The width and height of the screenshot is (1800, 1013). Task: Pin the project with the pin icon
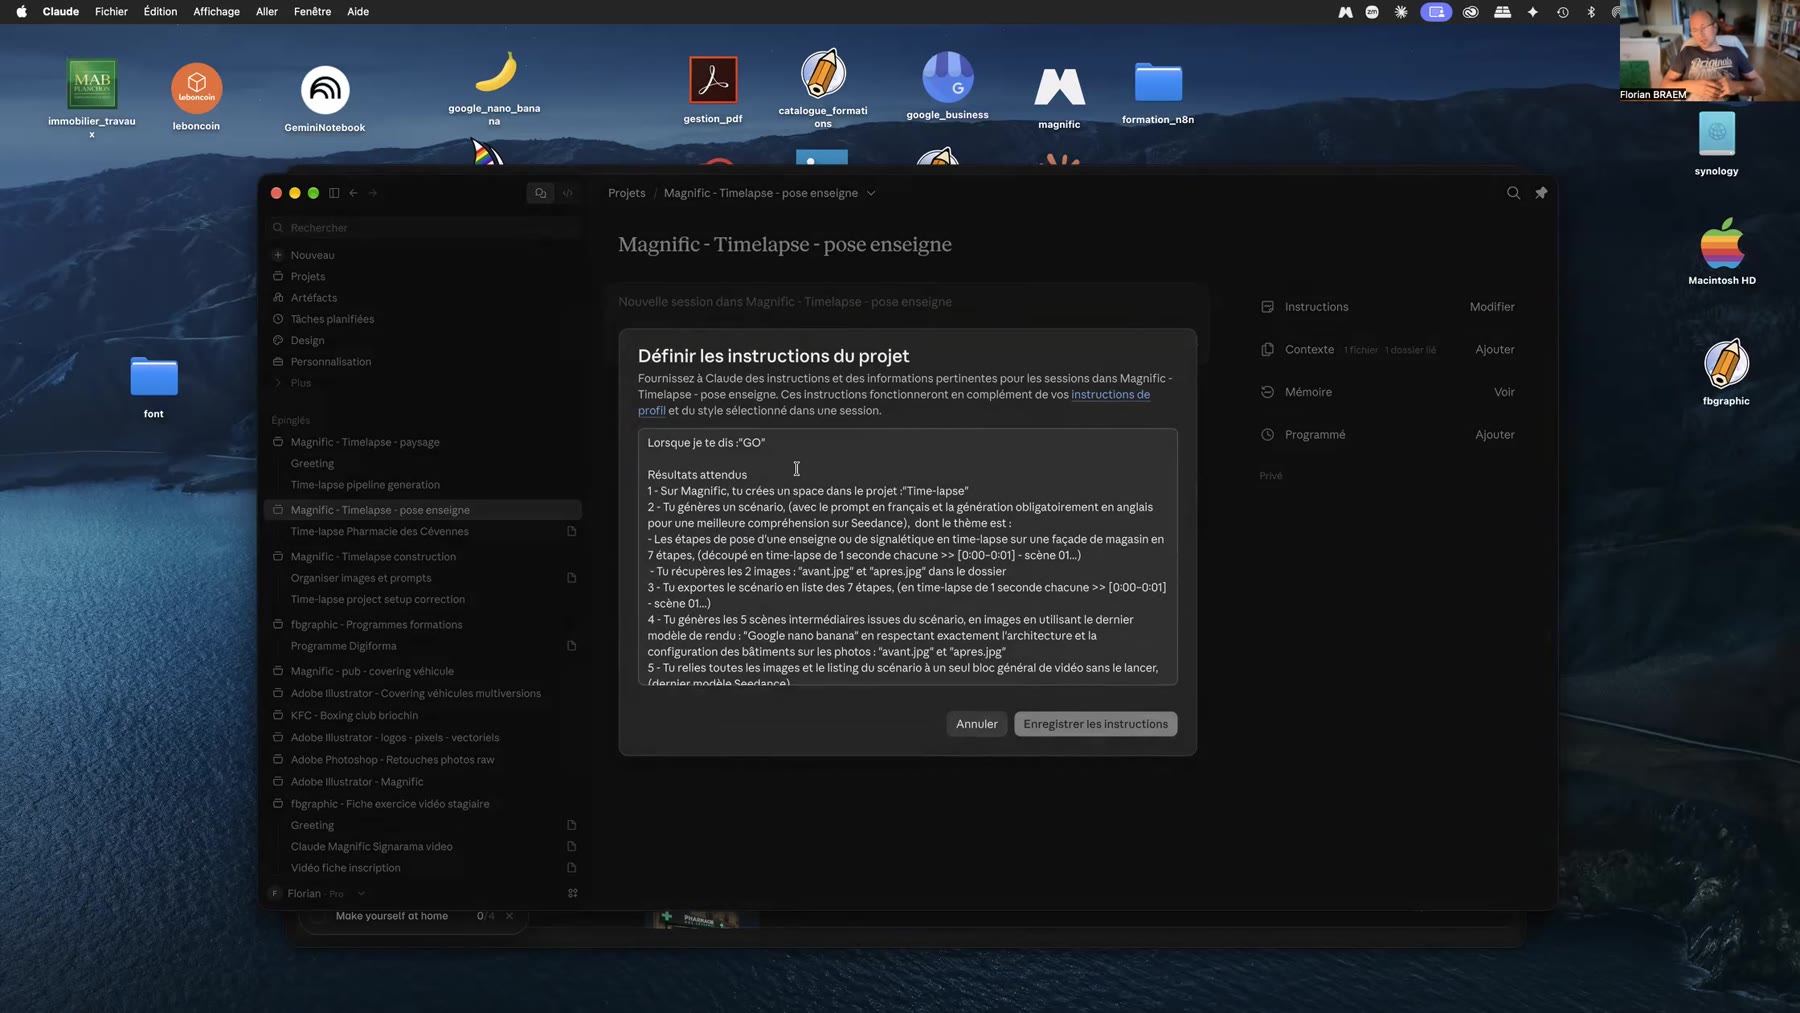pos(1541,193)
